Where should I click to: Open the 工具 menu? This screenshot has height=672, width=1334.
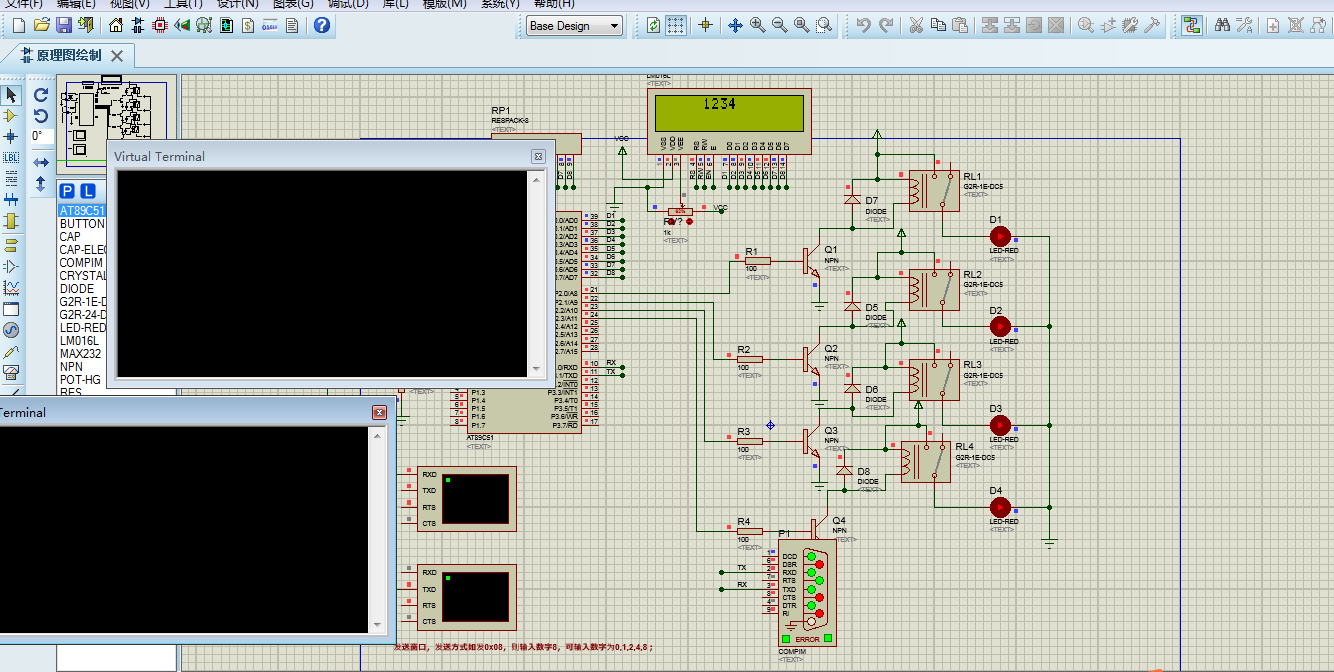183,4
